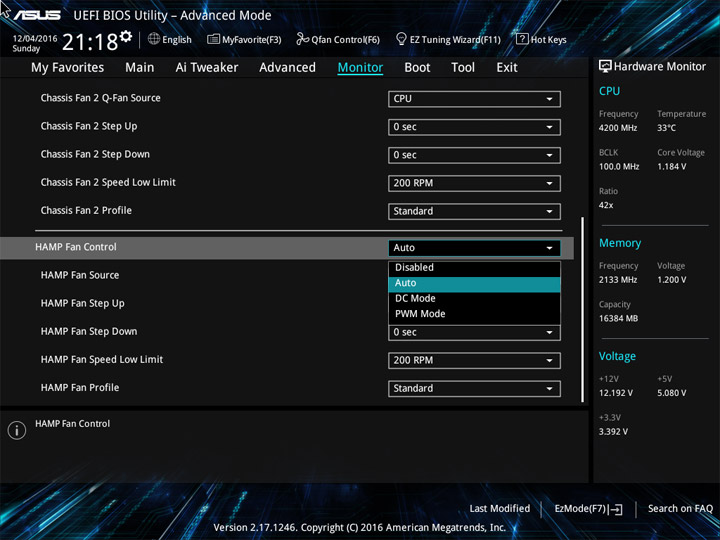Click the ASUS logo
The image size is (720, 540).
(37, 16)
